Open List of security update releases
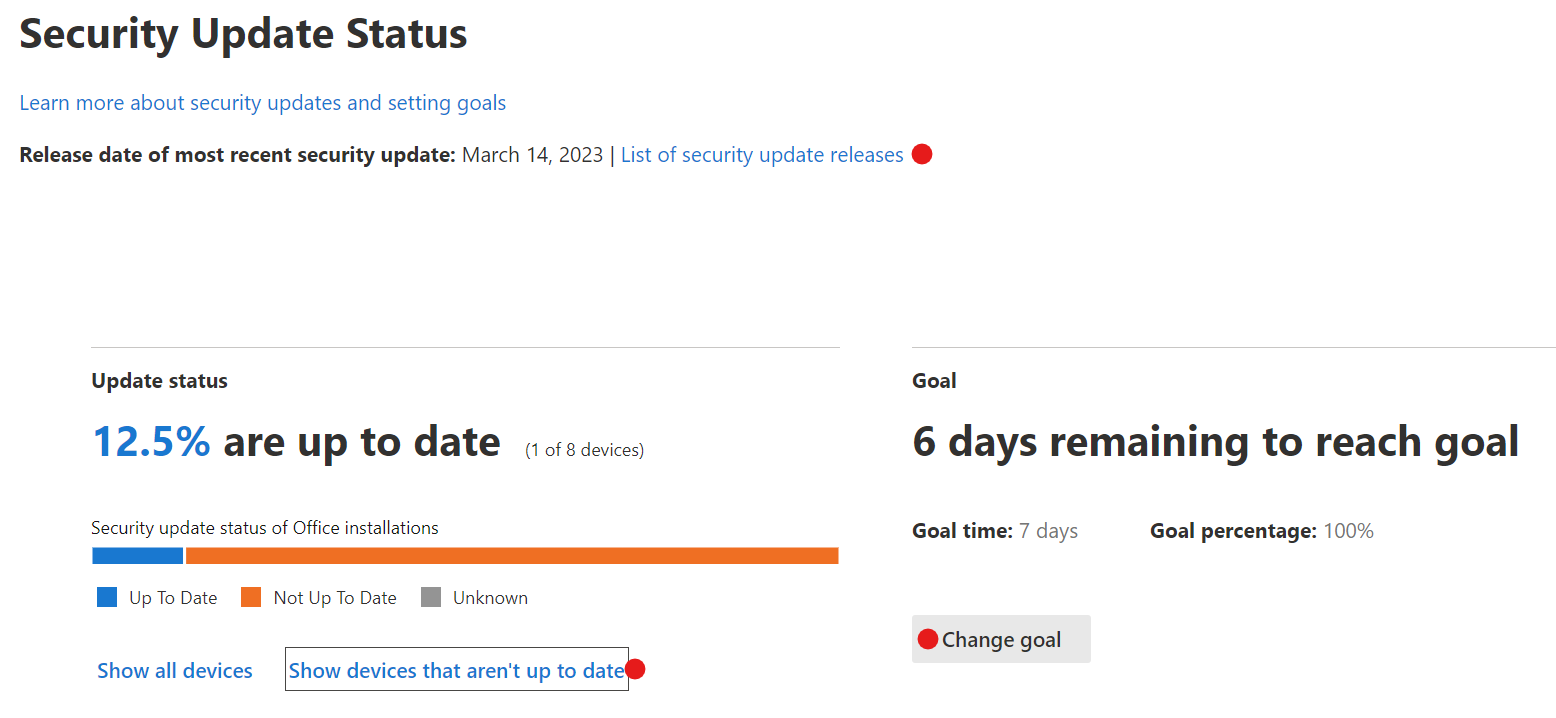The height and width of the screenshot is (718, 1556). point(762,154)
